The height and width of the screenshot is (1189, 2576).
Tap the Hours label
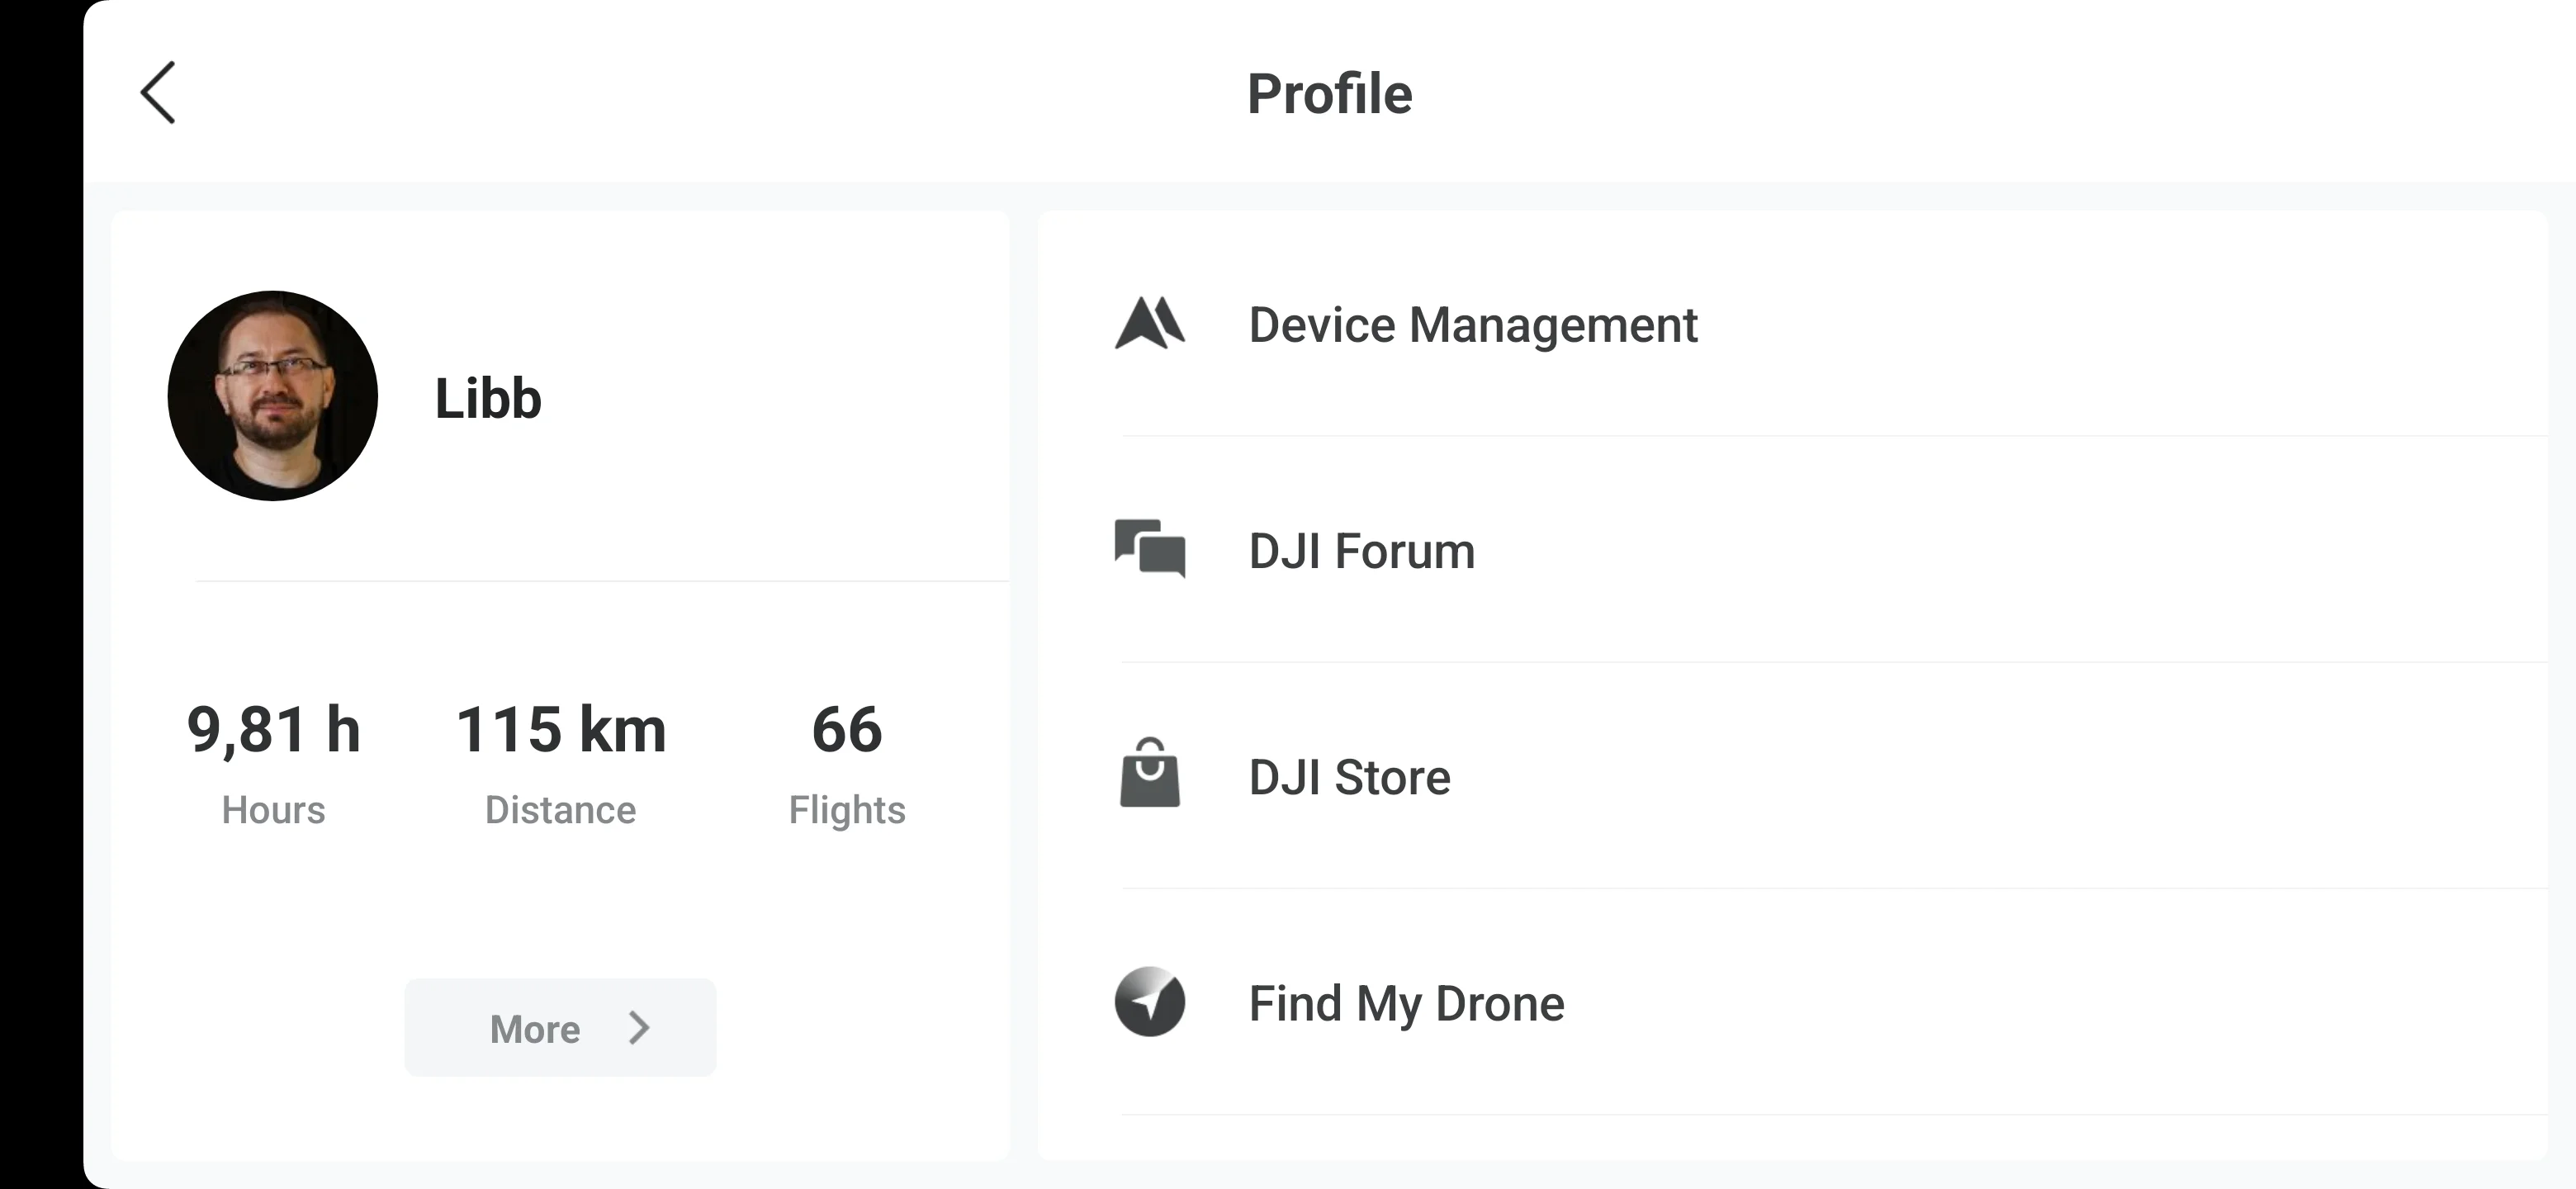(x=273, y=810)
